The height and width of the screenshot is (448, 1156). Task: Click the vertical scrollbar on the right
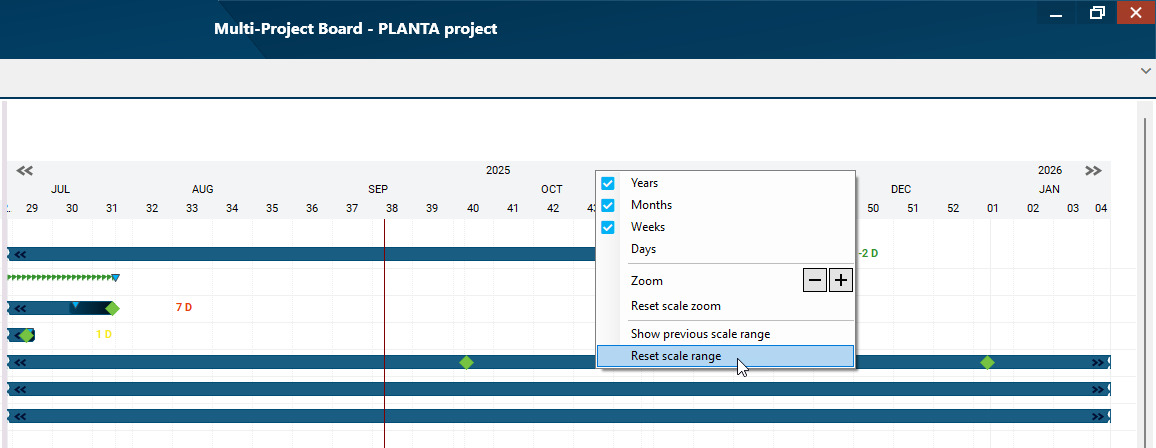point(1145,270)
